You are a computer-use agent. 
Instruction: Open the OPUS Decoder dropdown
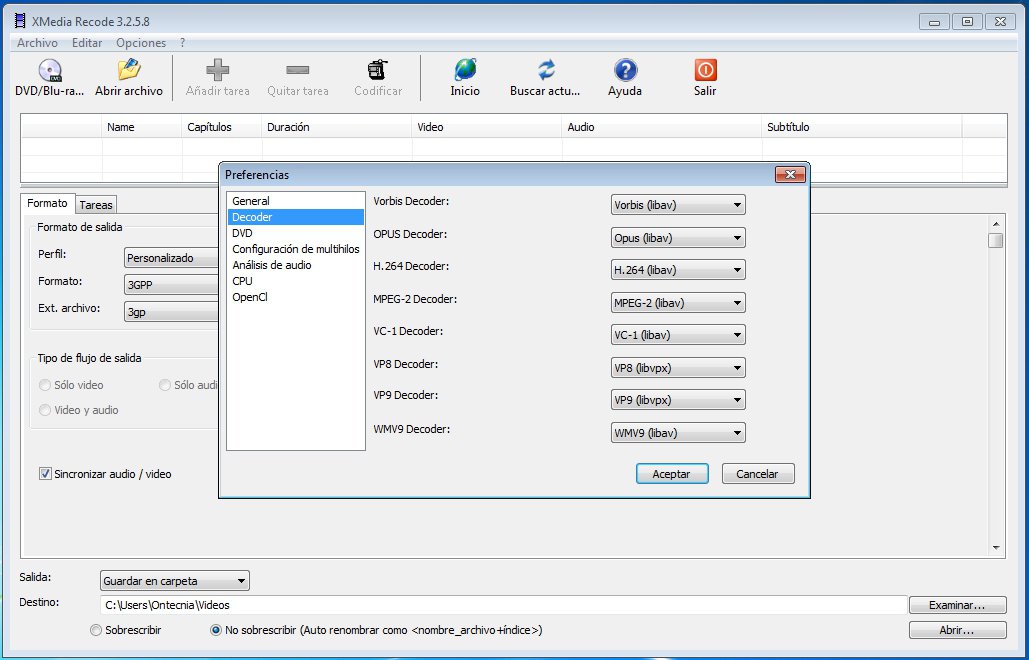pos(678,237)
